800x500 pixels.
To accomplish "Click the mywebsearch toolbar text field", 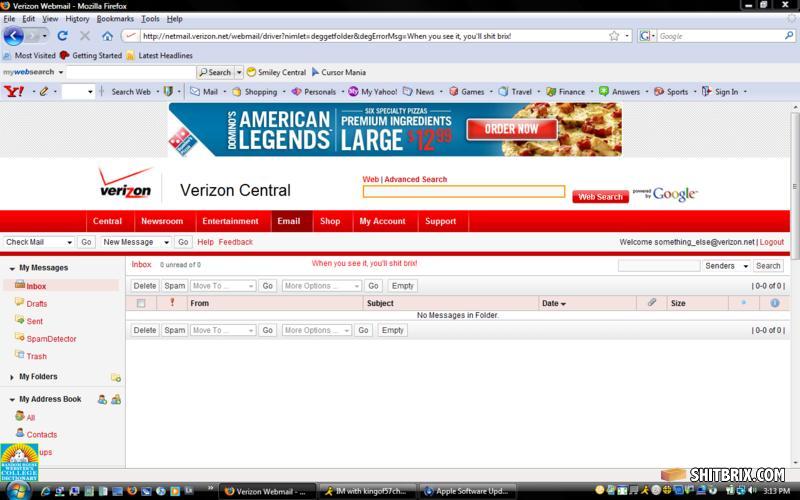I will (x=131, y=72).
